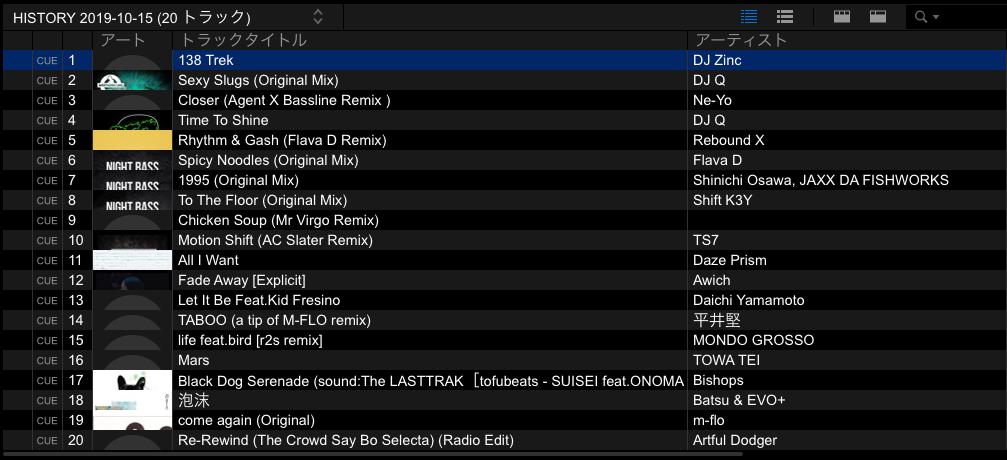Click CUE icon for All I Want

(x=47, y=260)
